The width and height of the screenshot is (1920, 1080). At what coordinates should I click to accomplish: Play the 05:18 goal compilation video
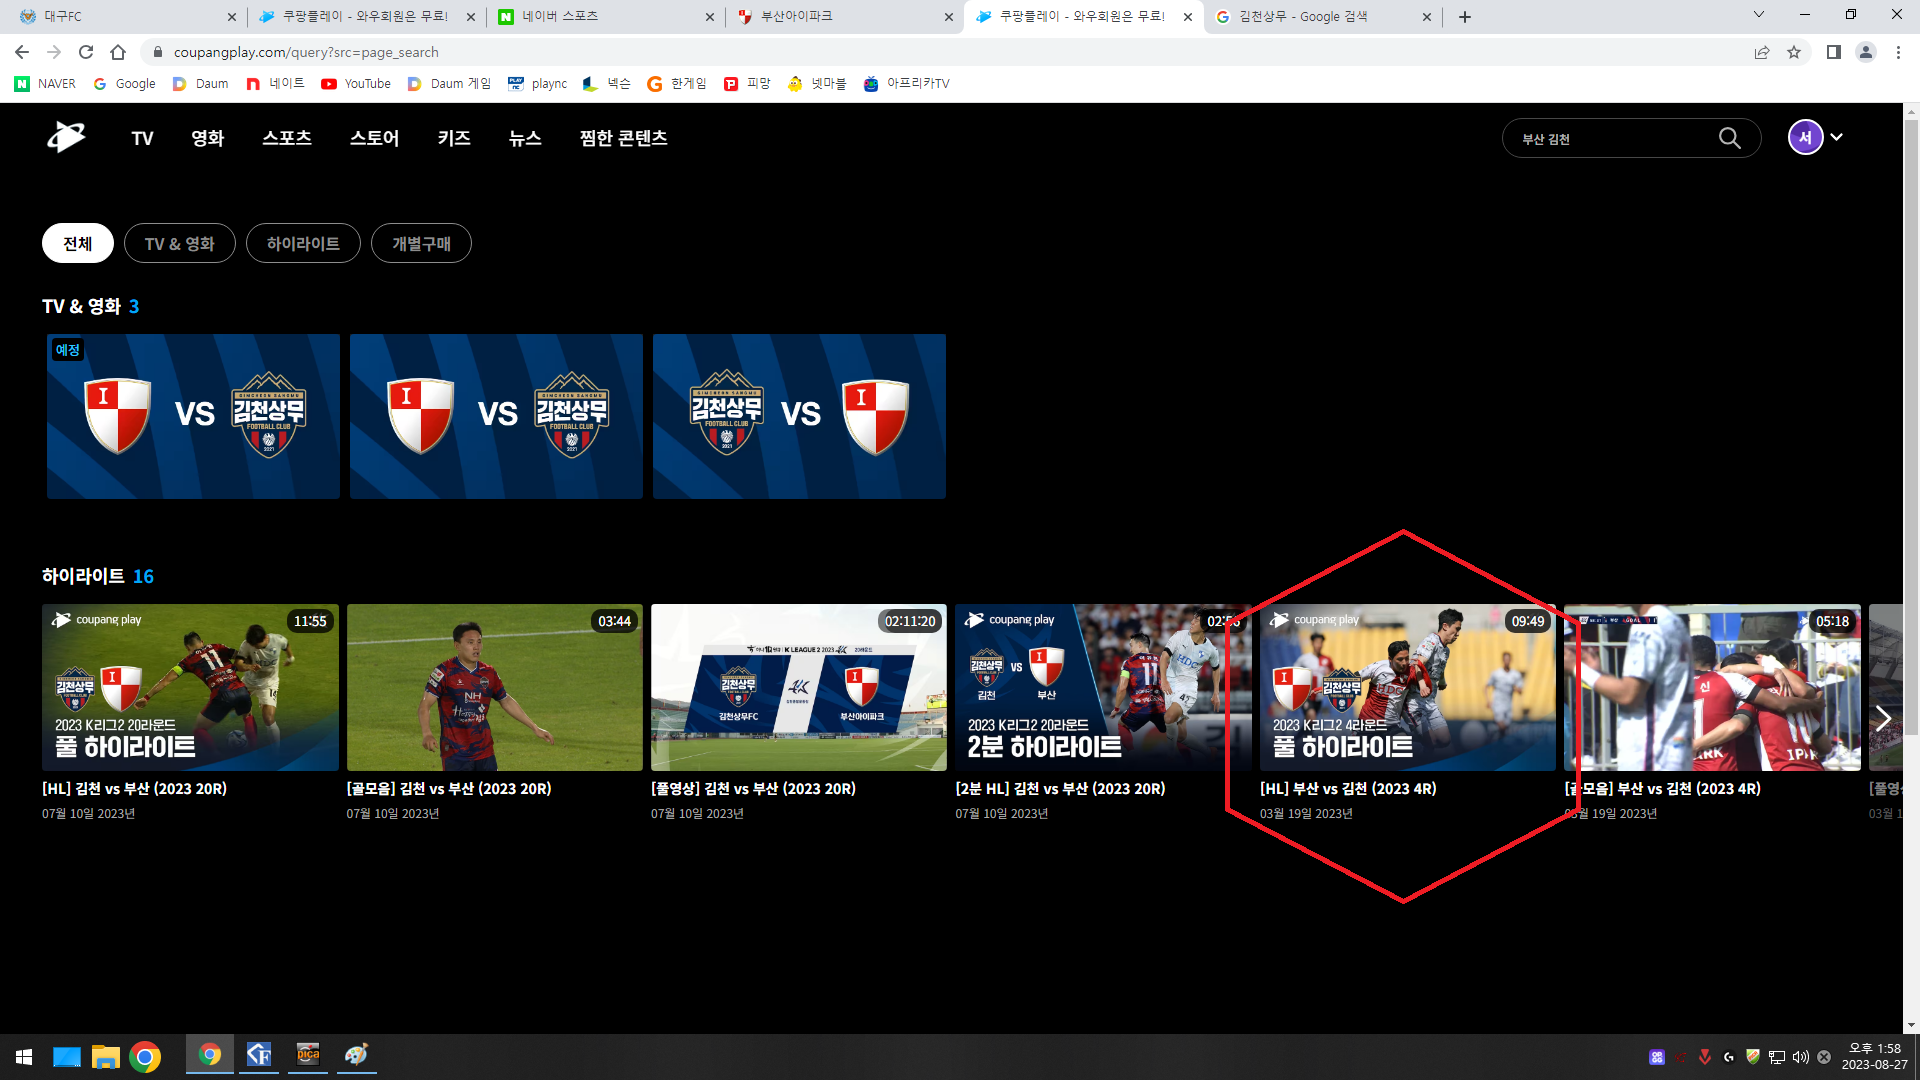click(1712, 687)
